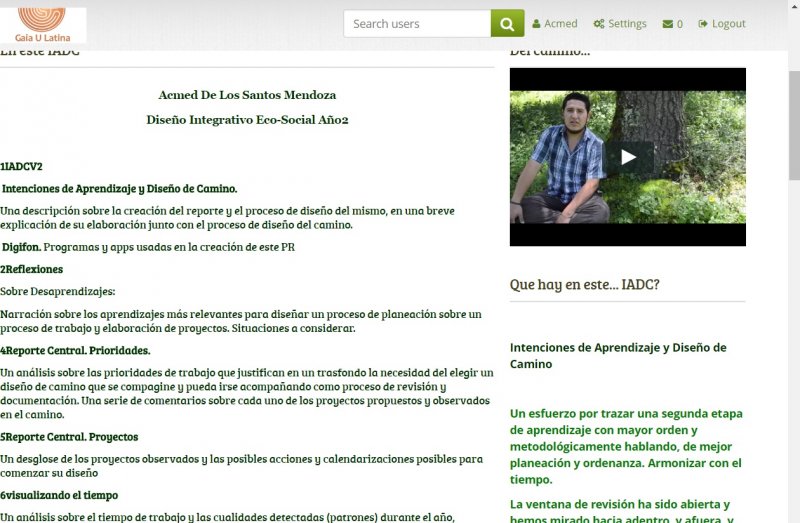Image resolution: width=800 pixels, height=523 pixels.
Task: Click the scrollbar up arrow
Action: coord(794,5)
